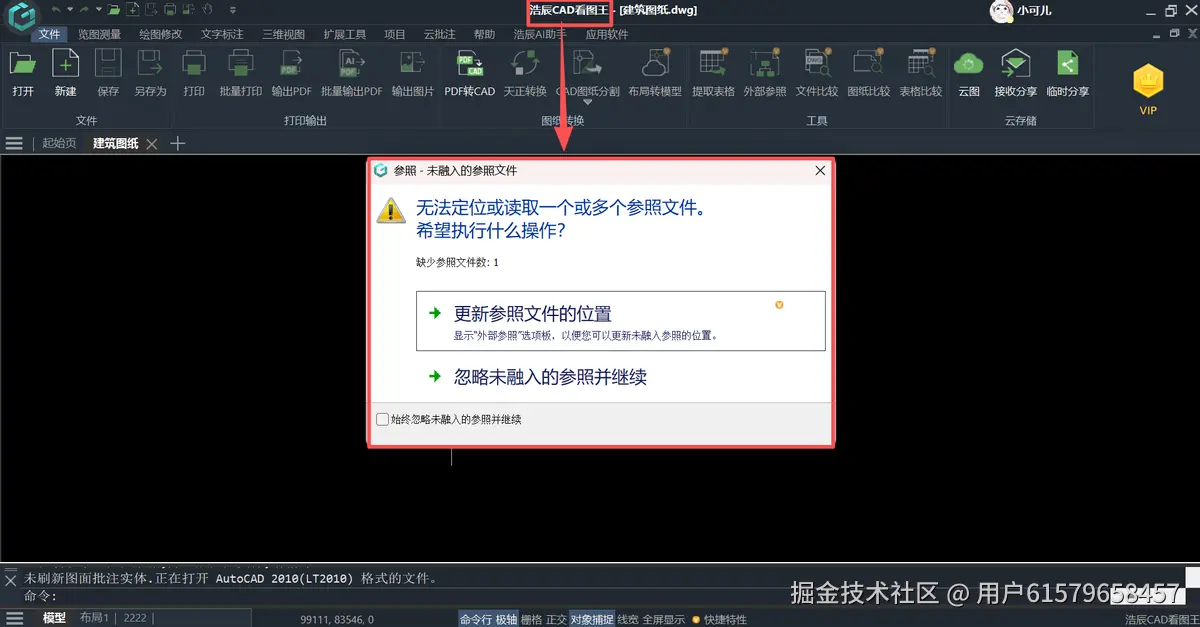Launch the PDF转CAD converter
The height and width of the screenshot is (627, 1200).
[470, 72]
